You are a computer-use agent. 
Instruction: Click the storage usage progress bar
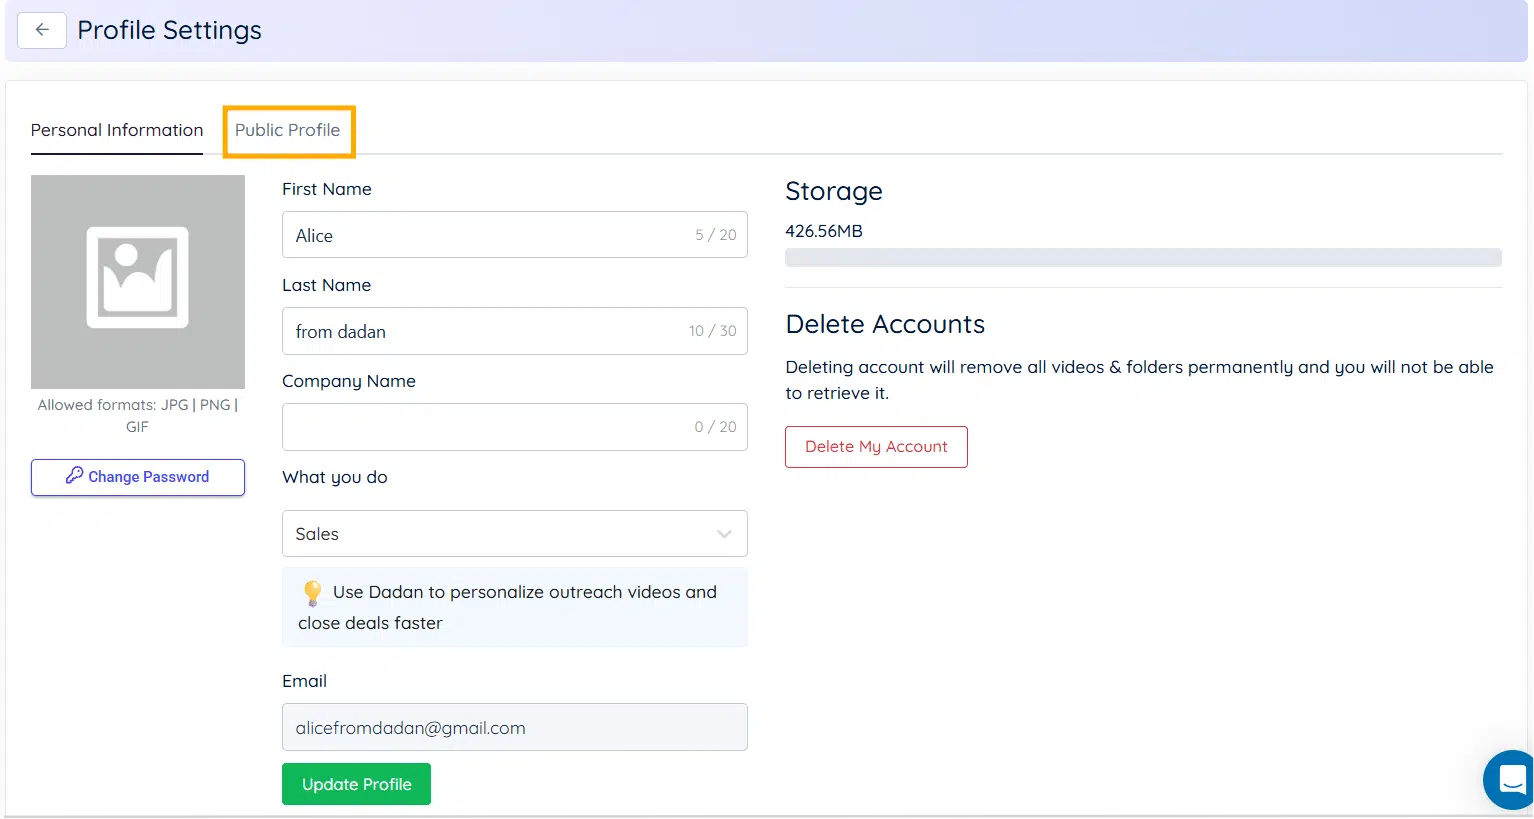click(x=1143, y=257)
